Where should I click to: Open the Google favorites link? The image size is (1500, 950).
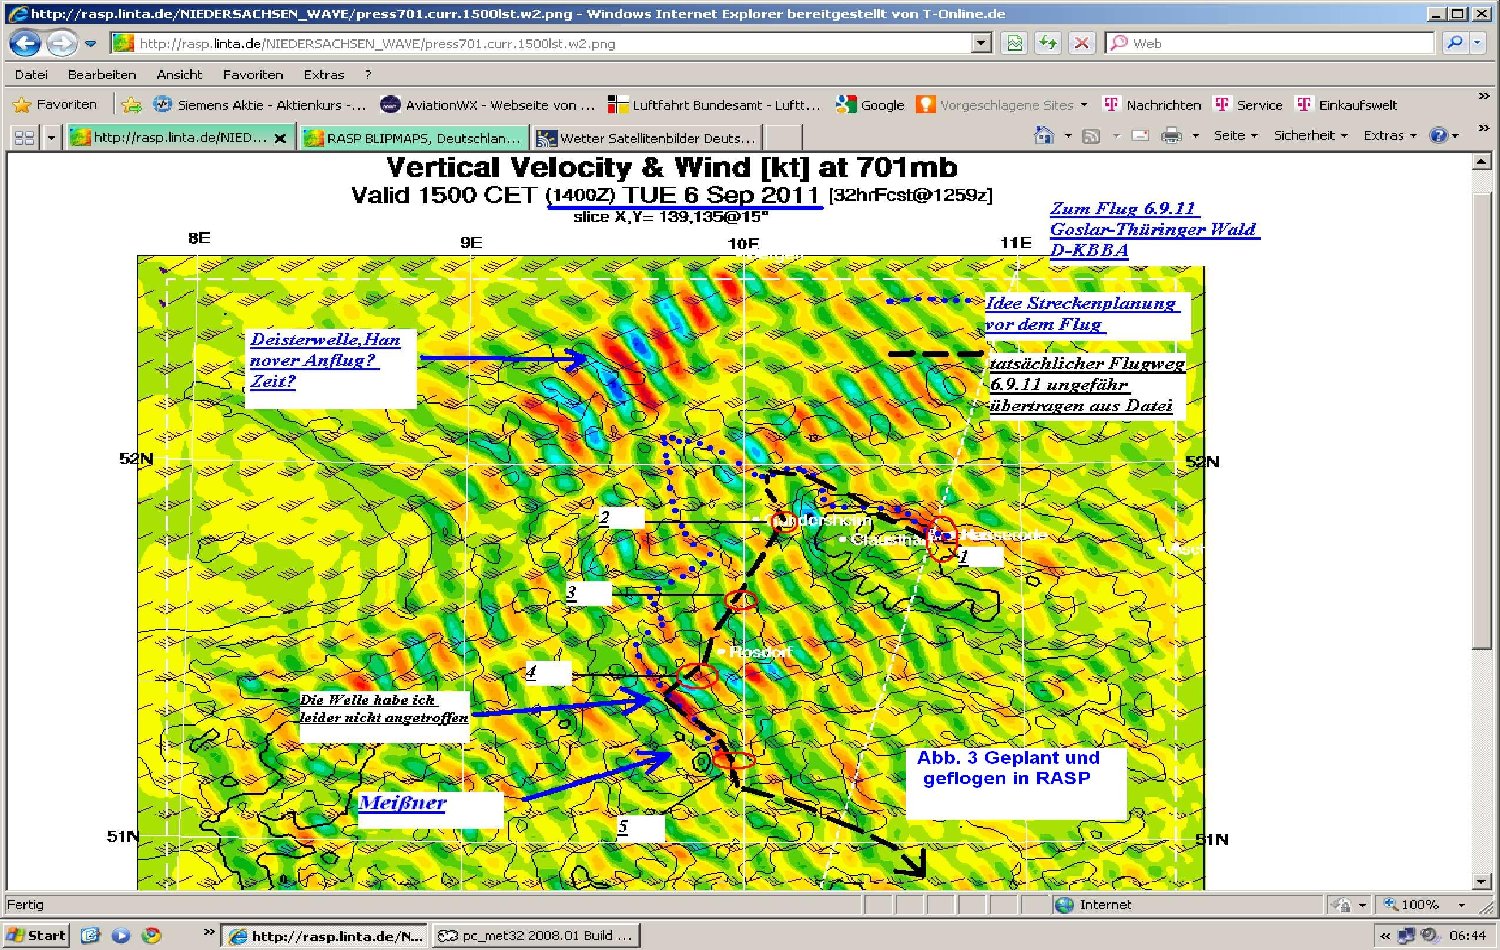click(870, 105)
